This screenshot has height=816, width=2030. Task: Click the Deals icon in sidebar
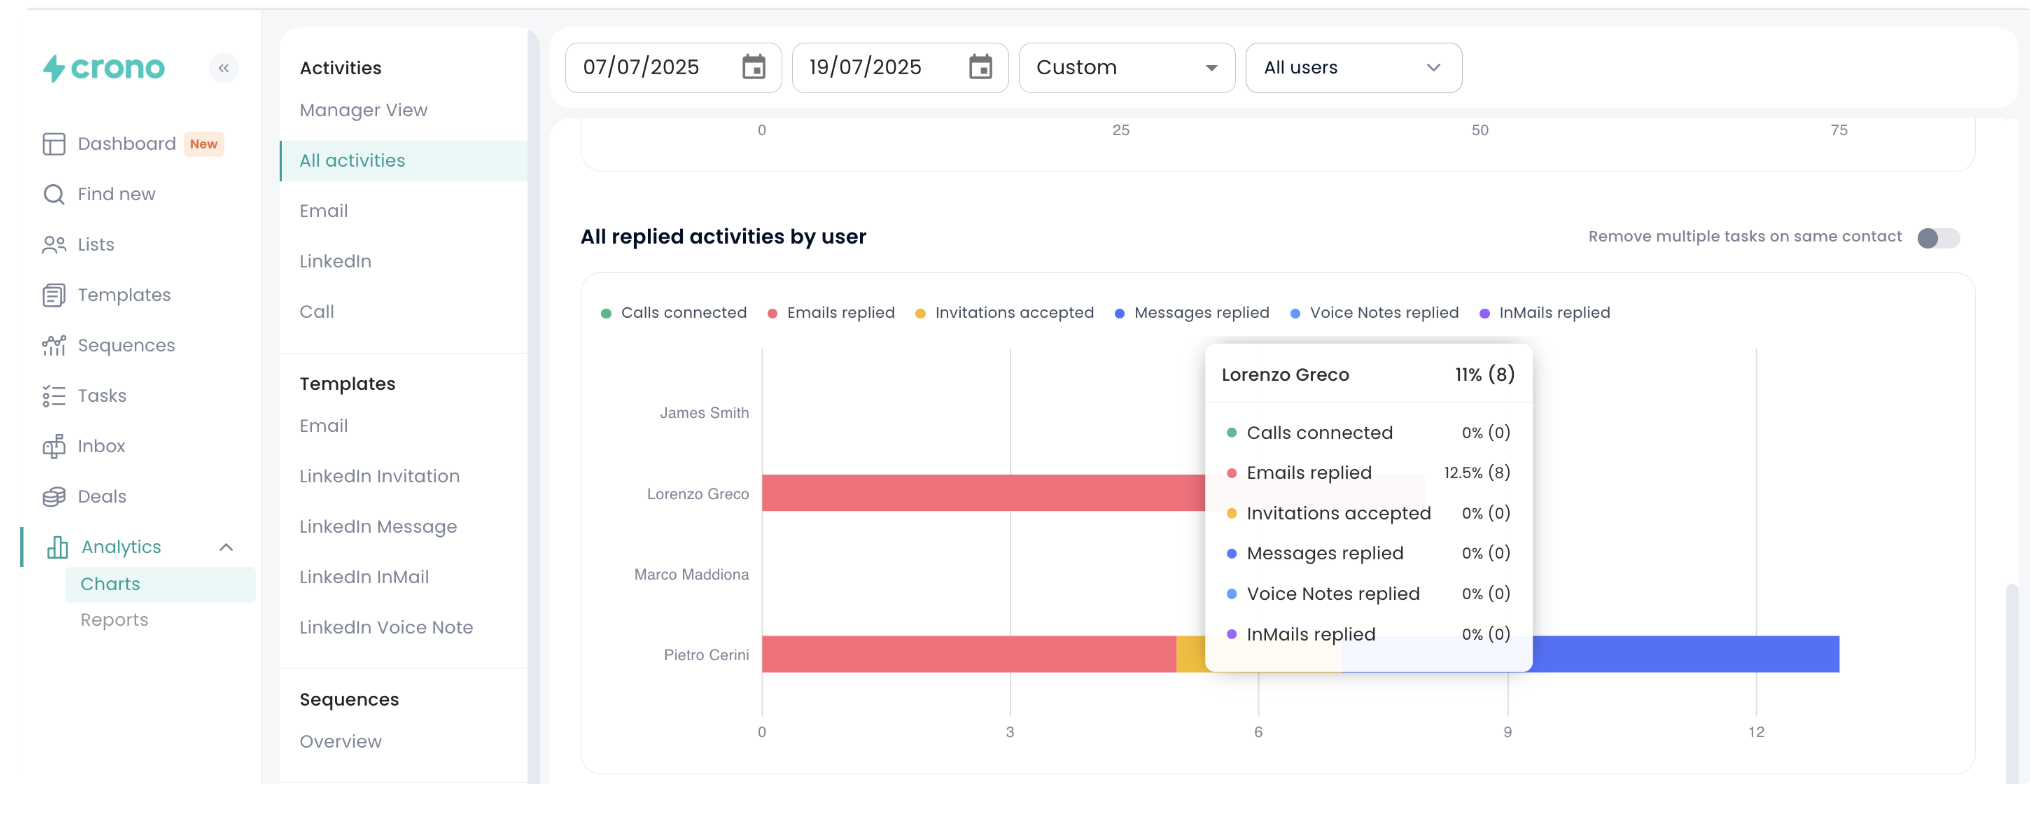[x=54, y=497]
